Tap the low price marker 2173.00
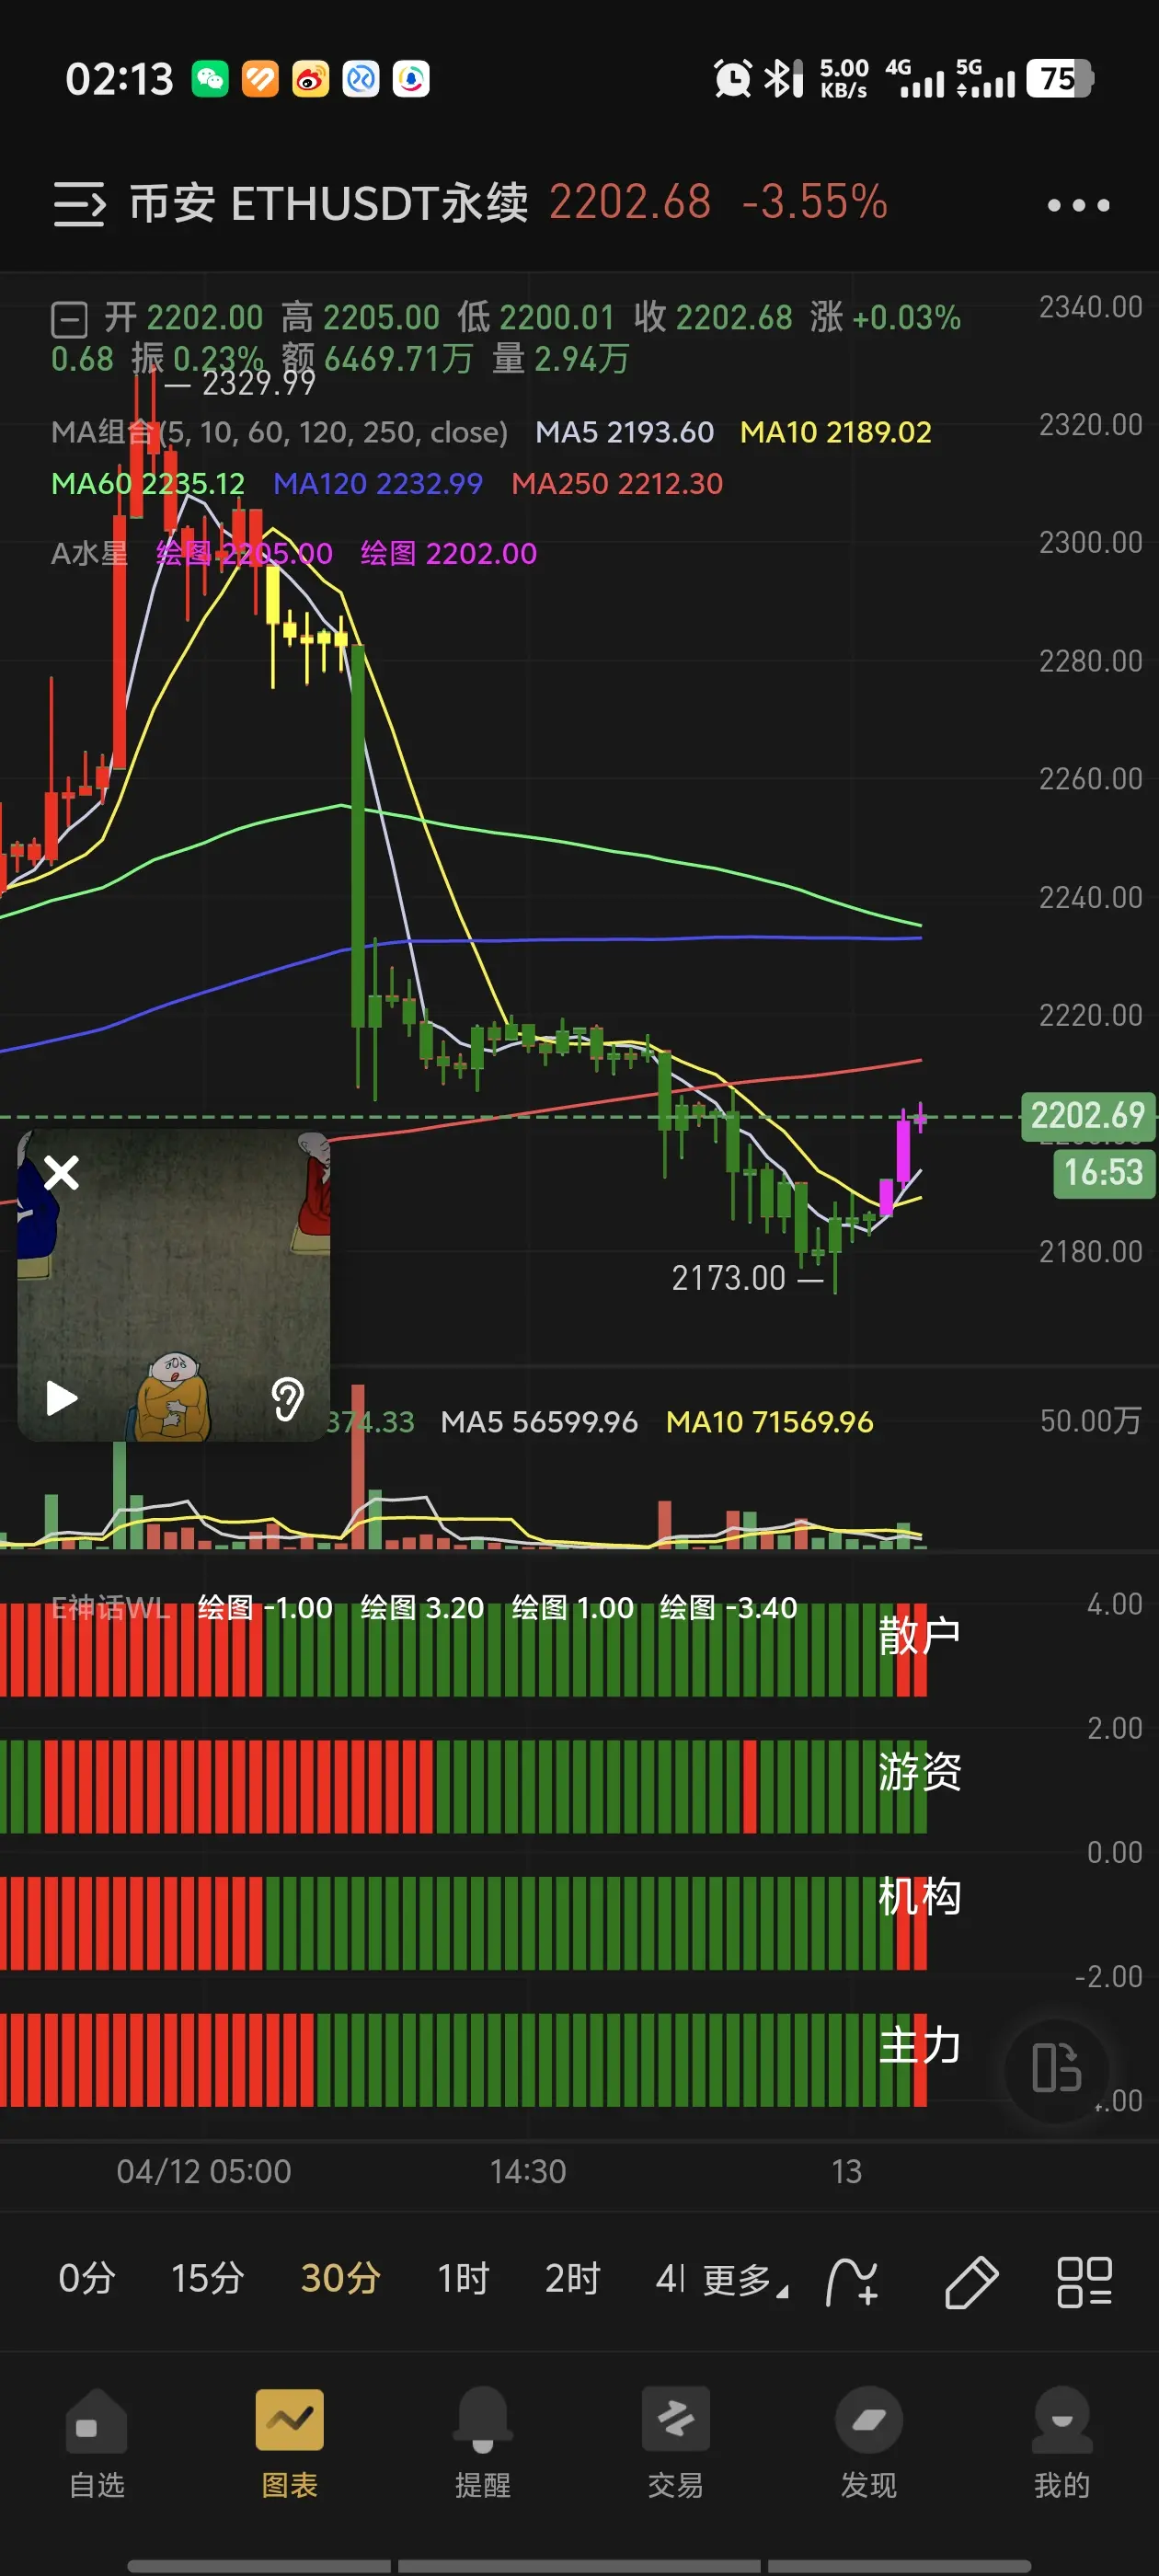The width and height of the screenshot is (1159, 2576). tap(729, 1278)
